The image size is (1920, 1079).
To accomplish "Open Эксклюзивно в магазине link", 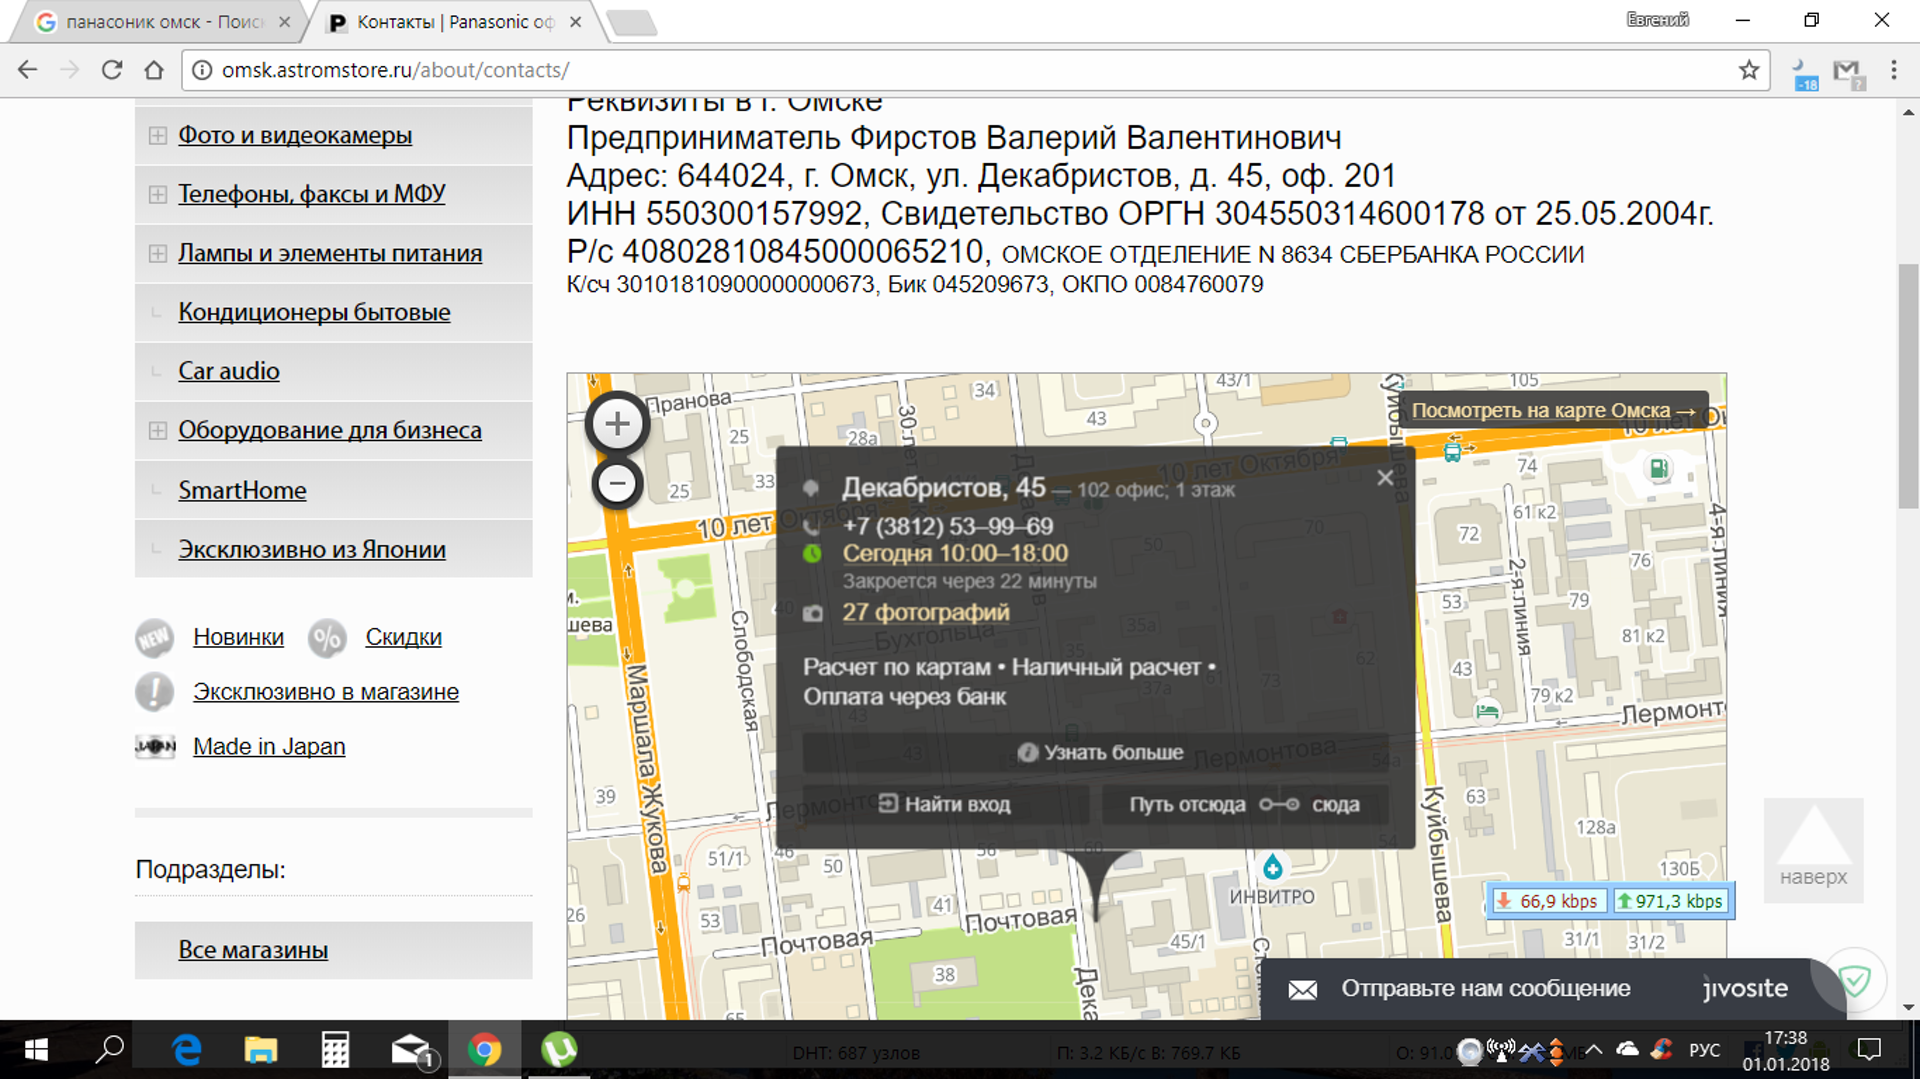I will click(326, 692).
